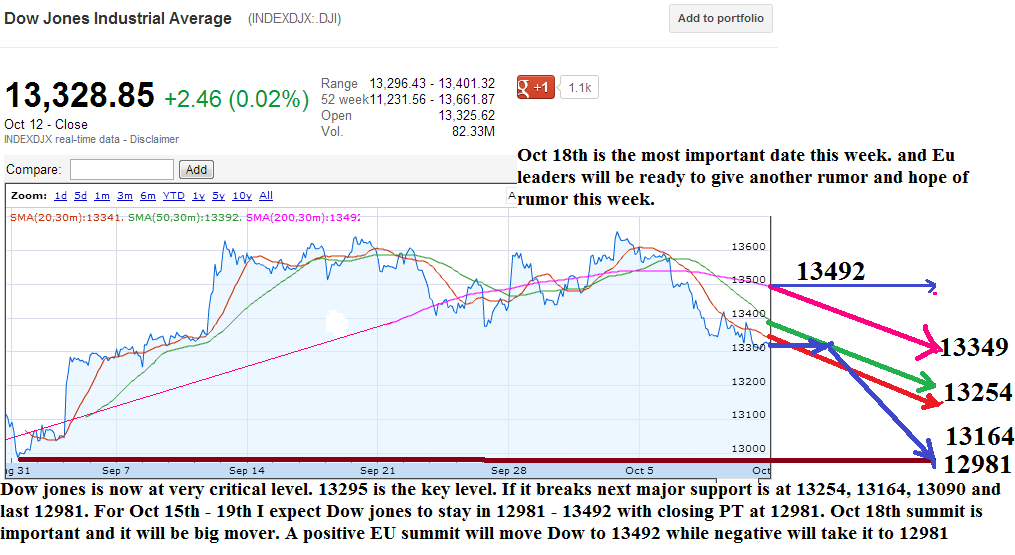Click the 13254 target number
The width and height of the screenshot is (1015, 555).
click(x=977, y=392)
